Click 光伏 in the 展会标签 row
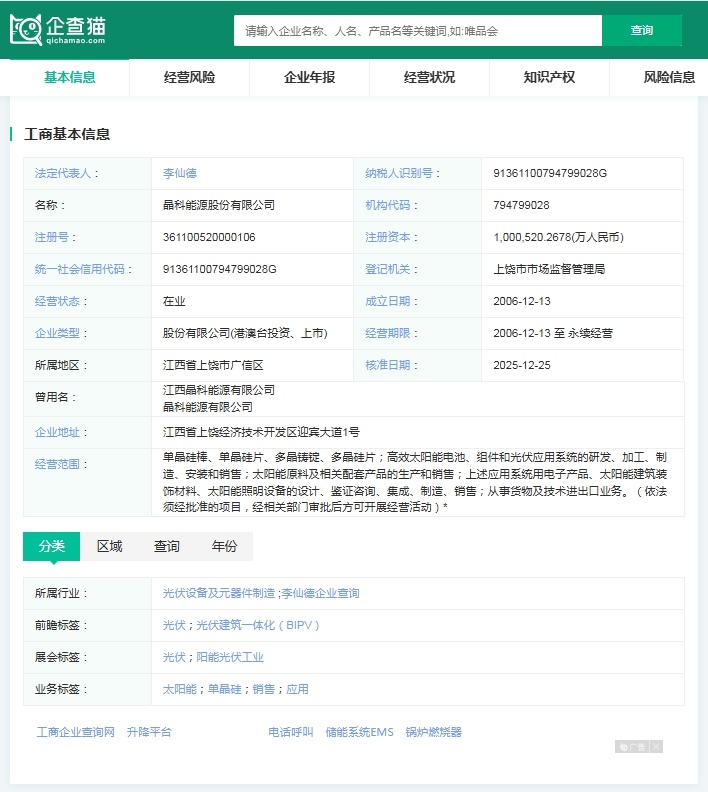 [x=174, y=657]
